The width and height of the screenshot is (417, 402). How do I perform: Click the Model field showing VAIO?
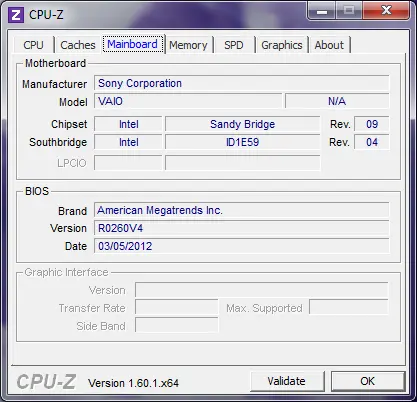188,101
